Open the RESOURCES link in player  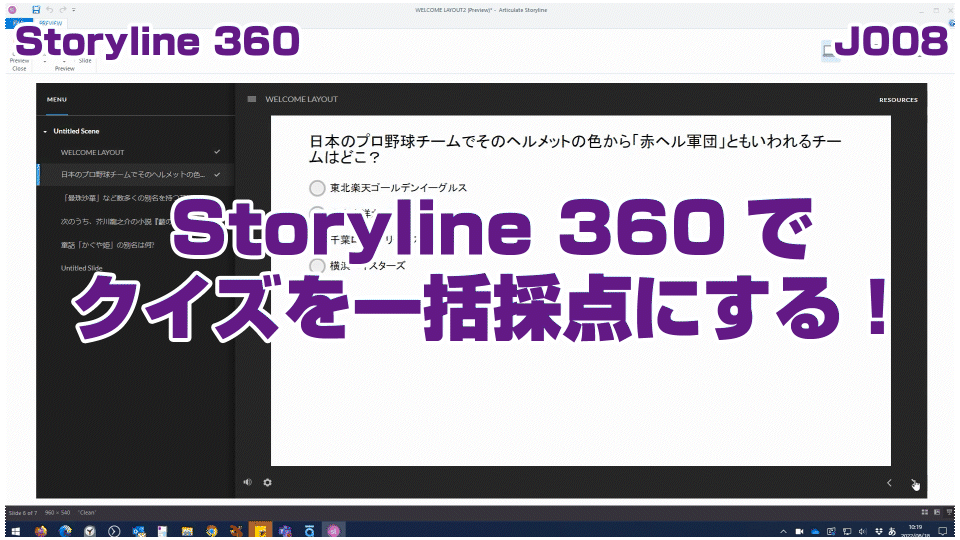click(898, 100)
